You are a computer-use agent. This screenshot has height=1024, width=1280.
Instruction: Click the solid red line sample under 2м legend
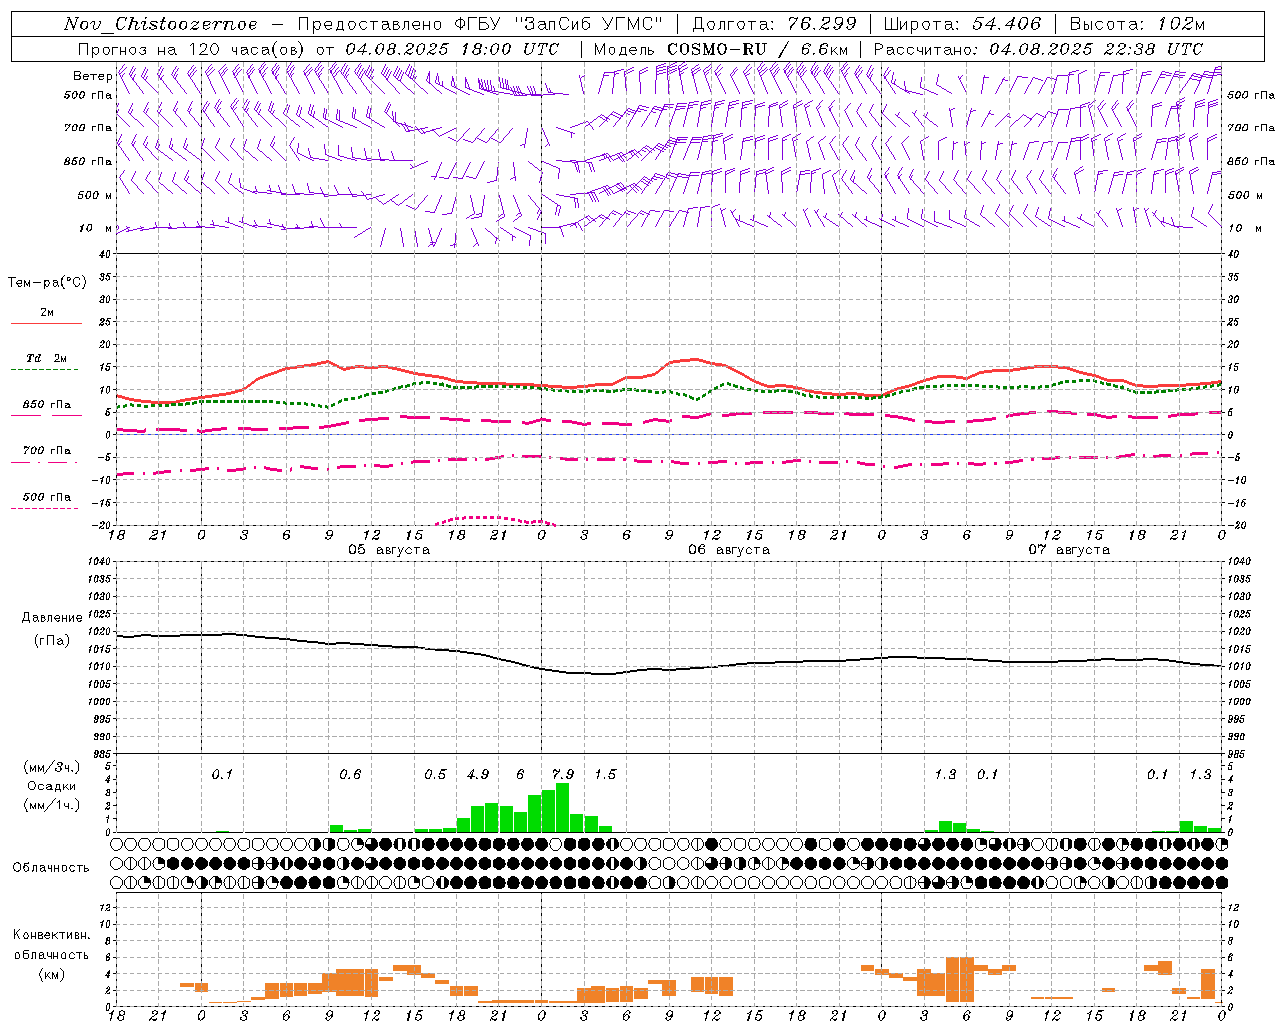pos(46,323)
